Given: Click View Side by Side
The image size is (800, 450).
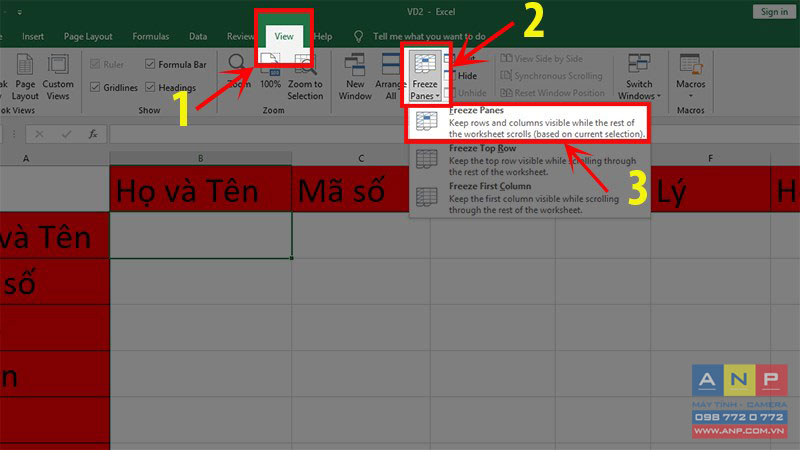Looking at the screenshot, I should click(541, 58).
